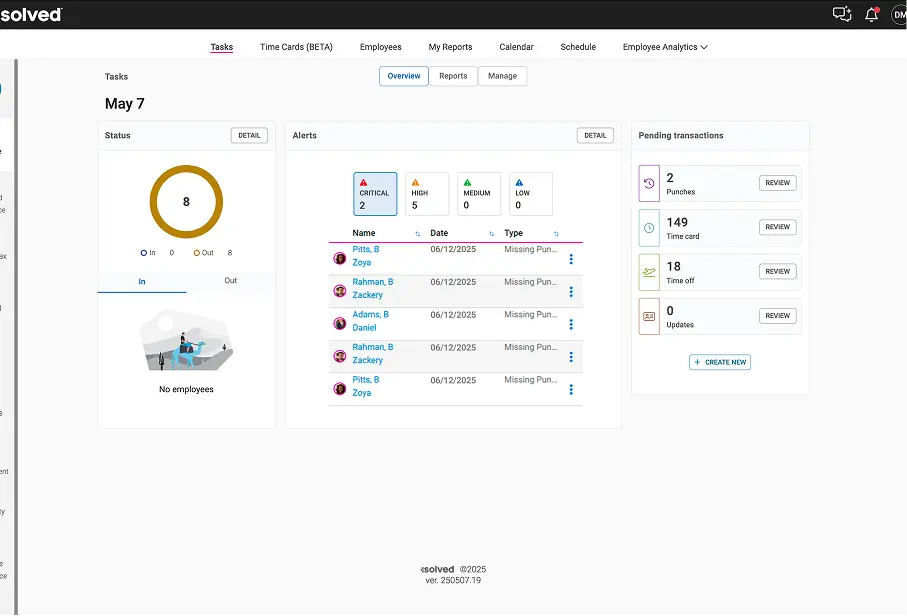Open first Pitts, B Zoya employee link
This screenshot has height=616, width=907.
[366, 256]
